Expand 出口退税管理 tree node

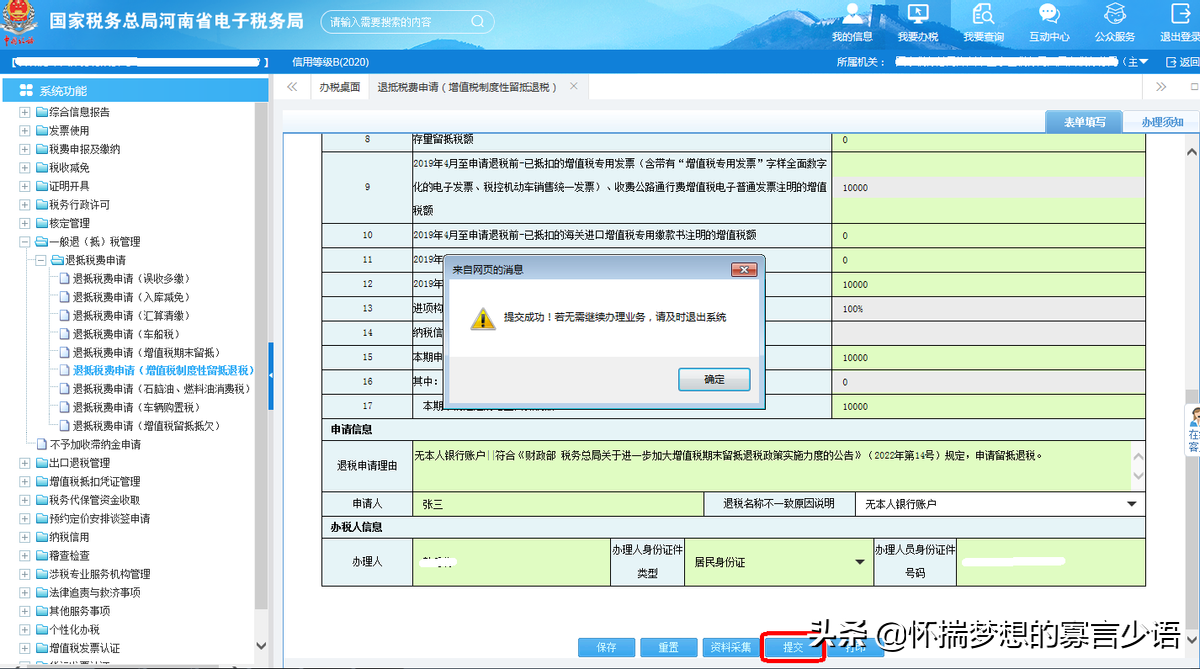click(24, 463)
